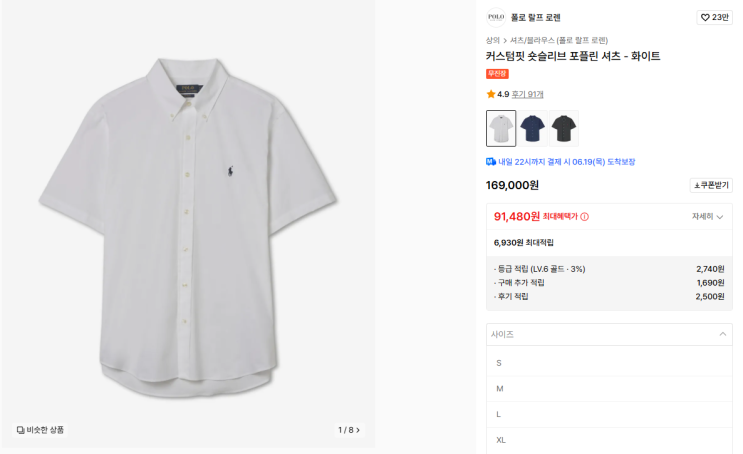Click the info icon beside 최대혜택가

click(585, 216)
